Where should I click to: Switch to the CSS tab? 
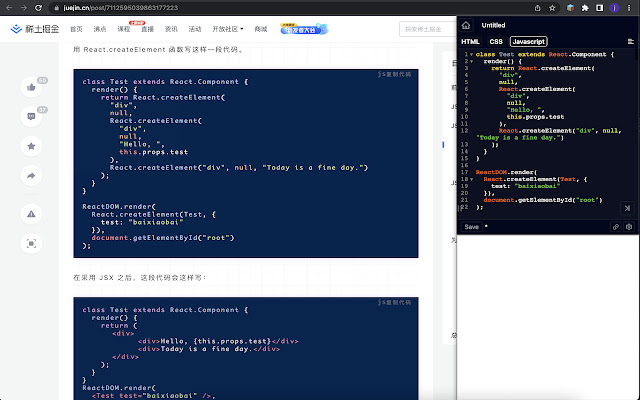[x=496, y=41]
